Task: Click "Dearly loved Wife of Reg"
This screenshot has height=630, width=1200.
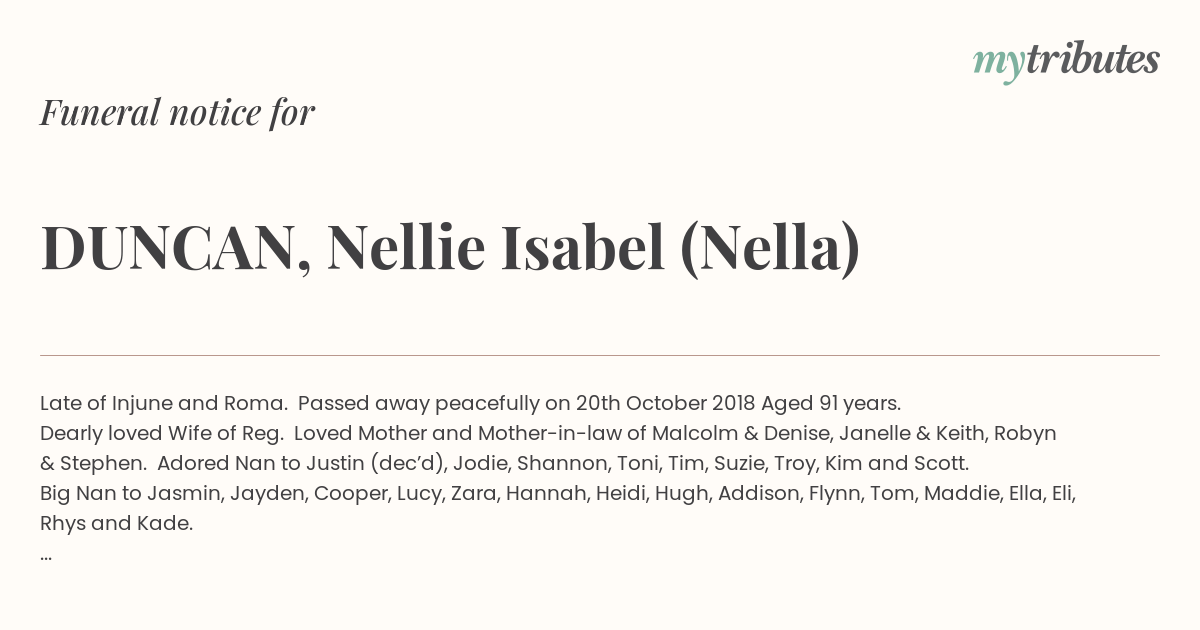Action: click(161, 433)
